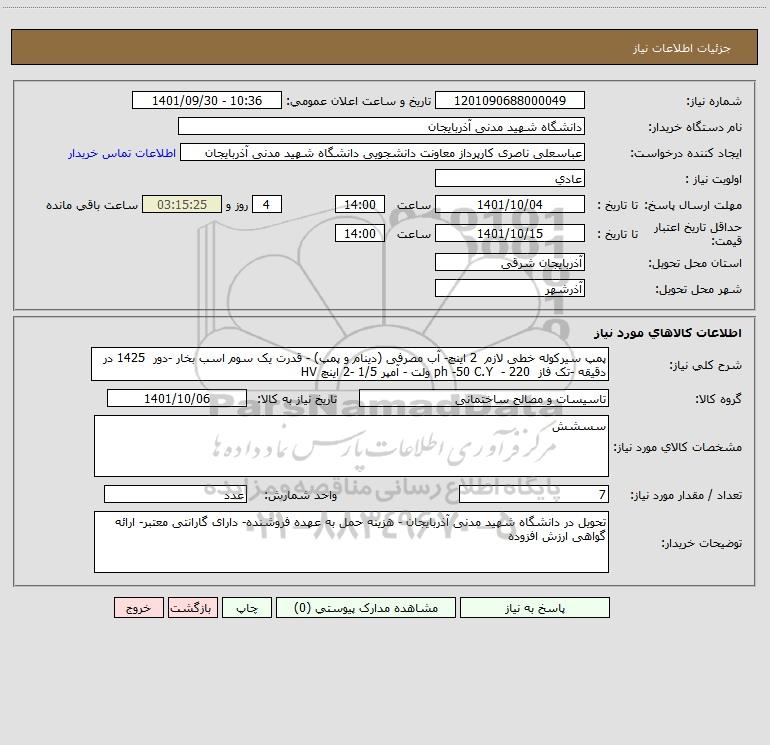Click the بازگشت back button

point(192,607)
